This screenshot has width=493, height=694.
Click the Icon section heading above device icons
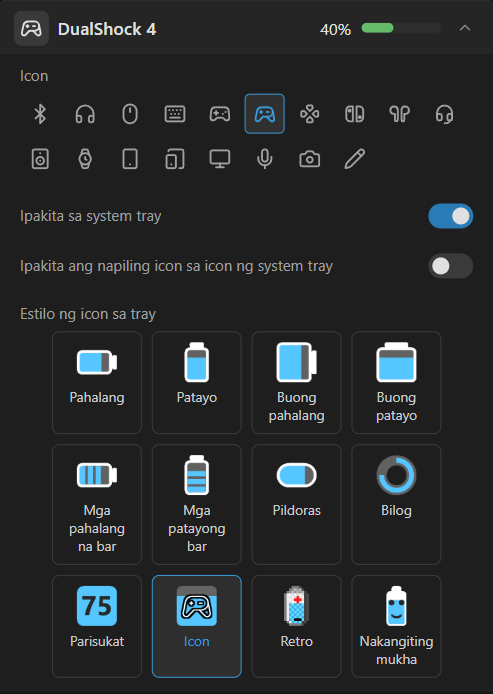(34, 76)
